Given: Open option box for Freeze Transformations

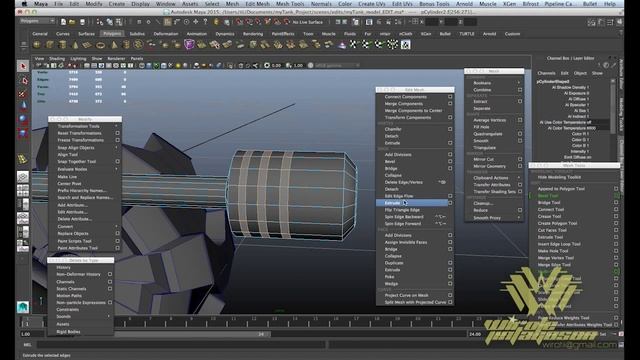Looking at the screenshot, I should (118, 140).
